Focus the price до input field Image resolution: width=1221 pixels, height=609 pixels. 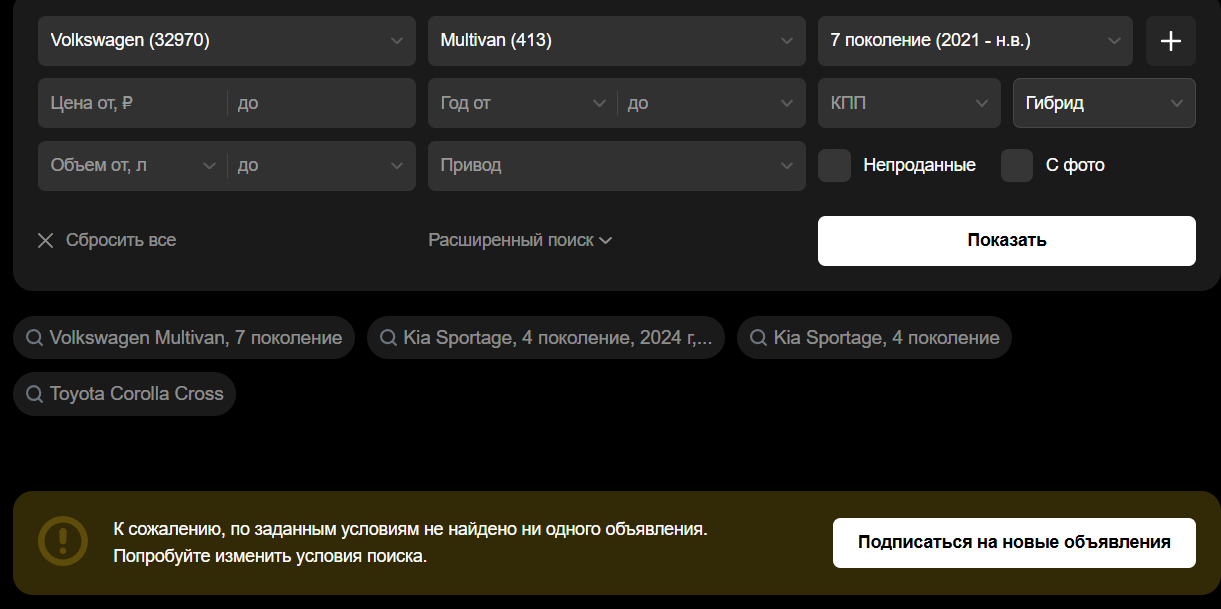tap(322, 103)
